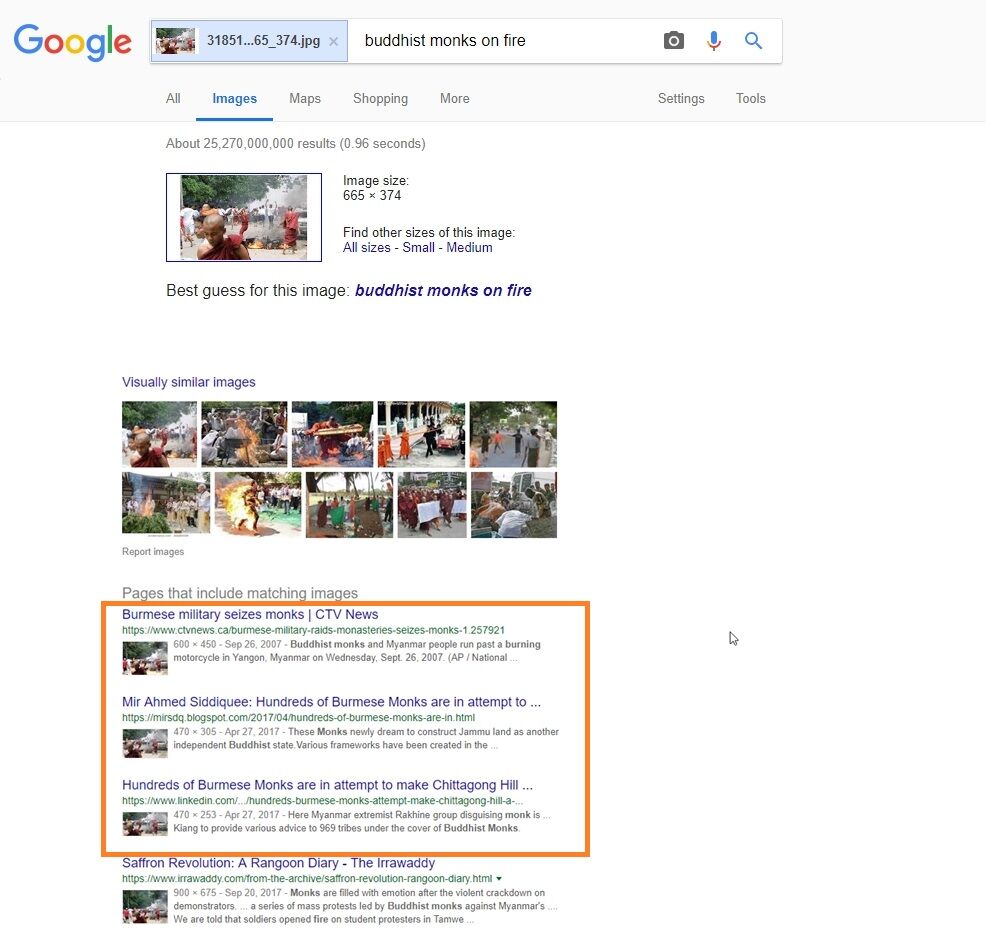Open the blogspot result thumbnail

(145, 743)
